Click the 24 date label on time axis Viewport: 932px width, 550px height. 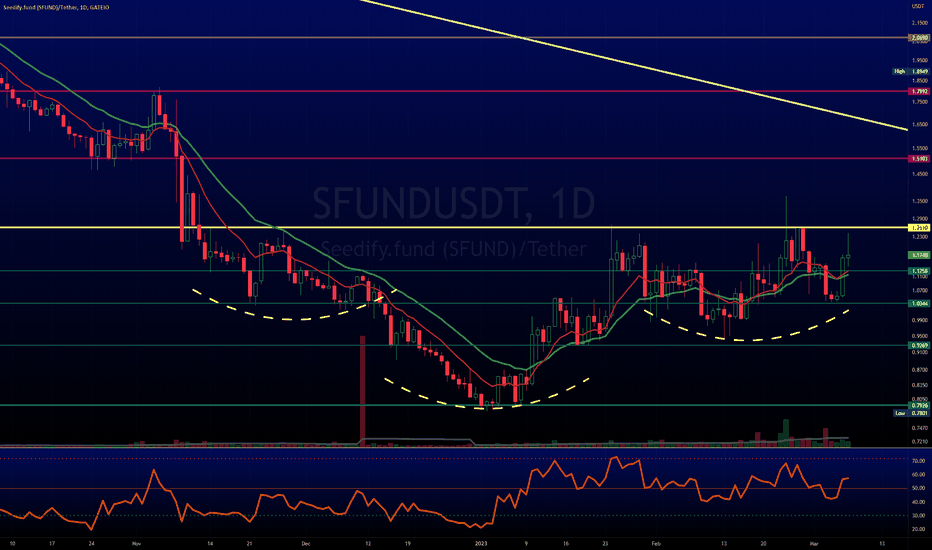(x=91, y=543)
